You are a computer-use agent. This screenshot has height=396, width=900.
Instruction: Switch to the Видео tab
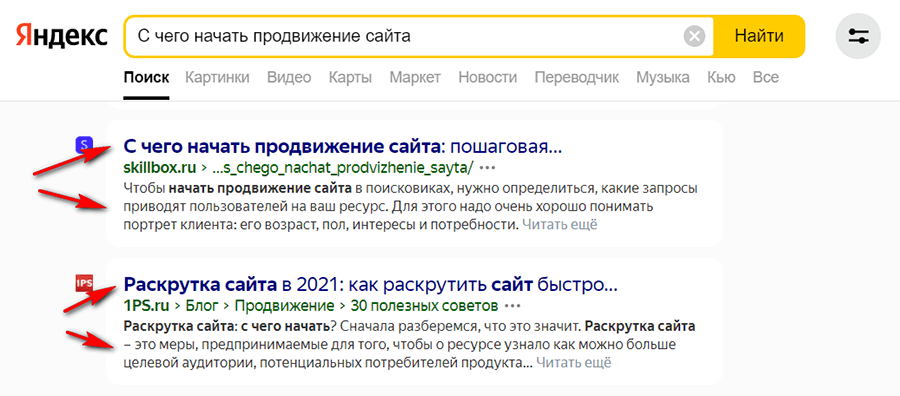pos(289,77)
